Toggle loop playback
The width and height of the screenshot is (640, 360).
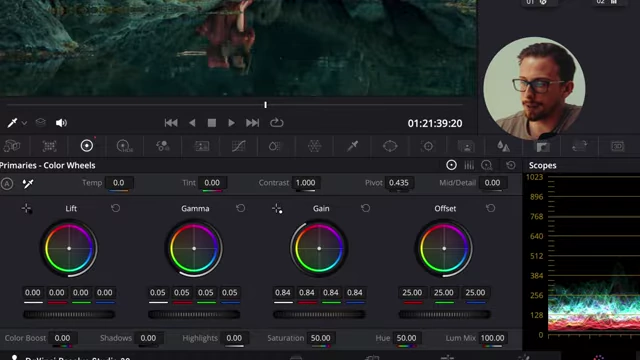276,122
